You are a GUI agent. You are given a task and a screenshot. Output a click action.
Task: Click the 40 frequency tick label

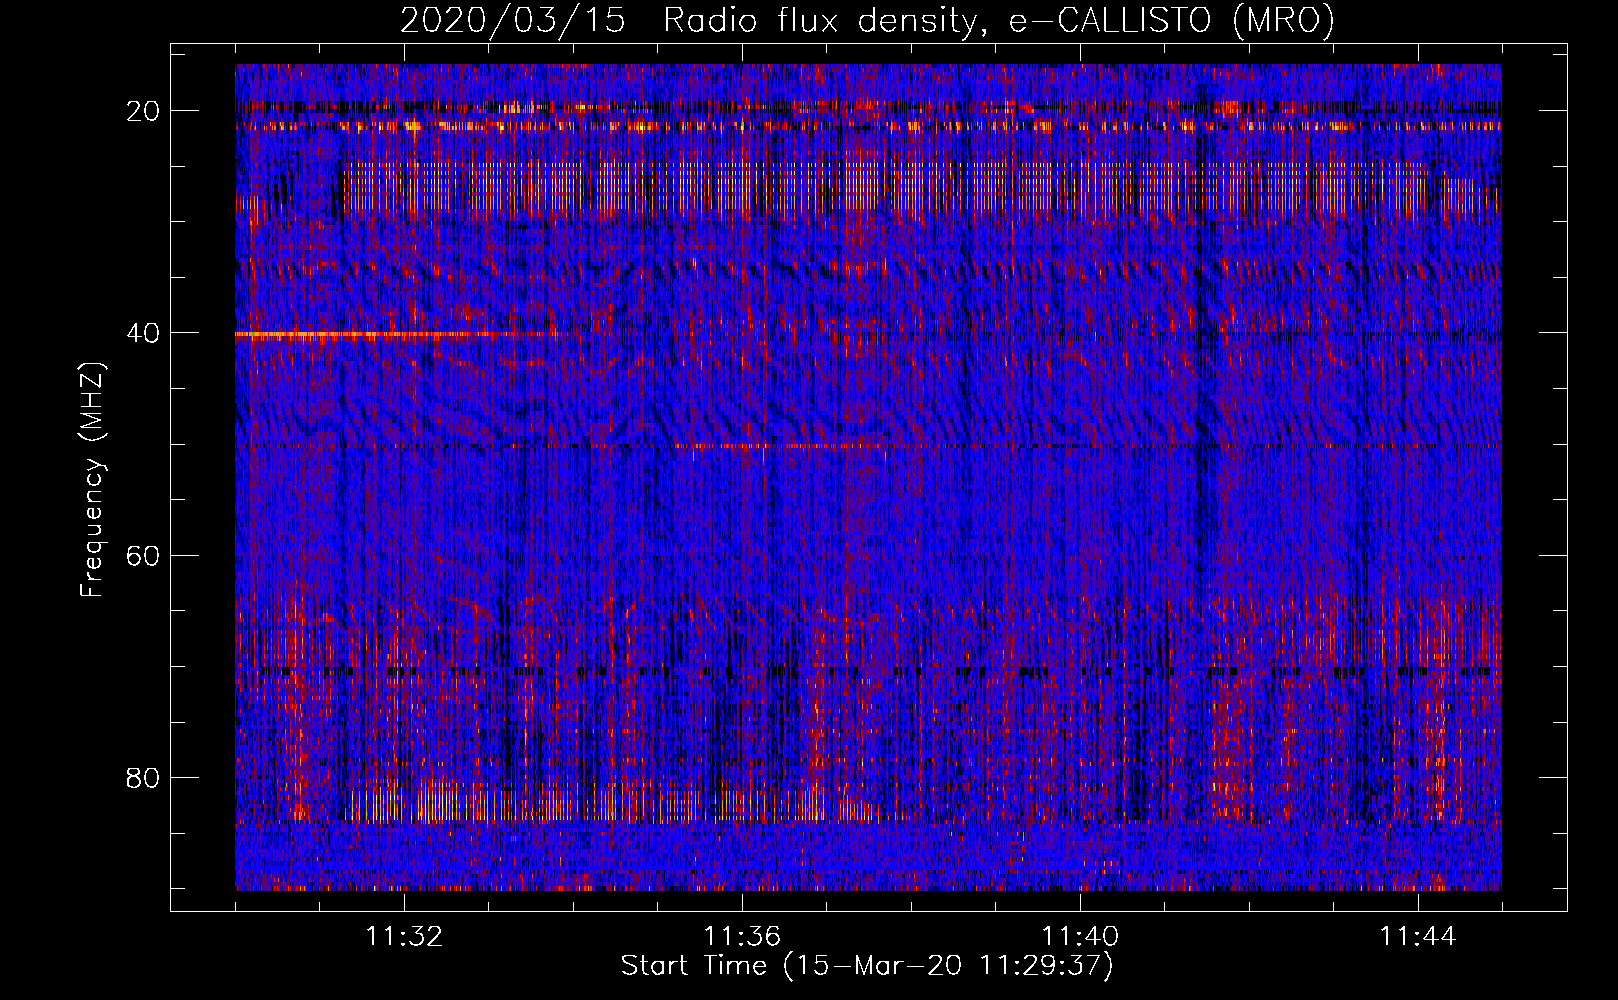tap(144, 333)
